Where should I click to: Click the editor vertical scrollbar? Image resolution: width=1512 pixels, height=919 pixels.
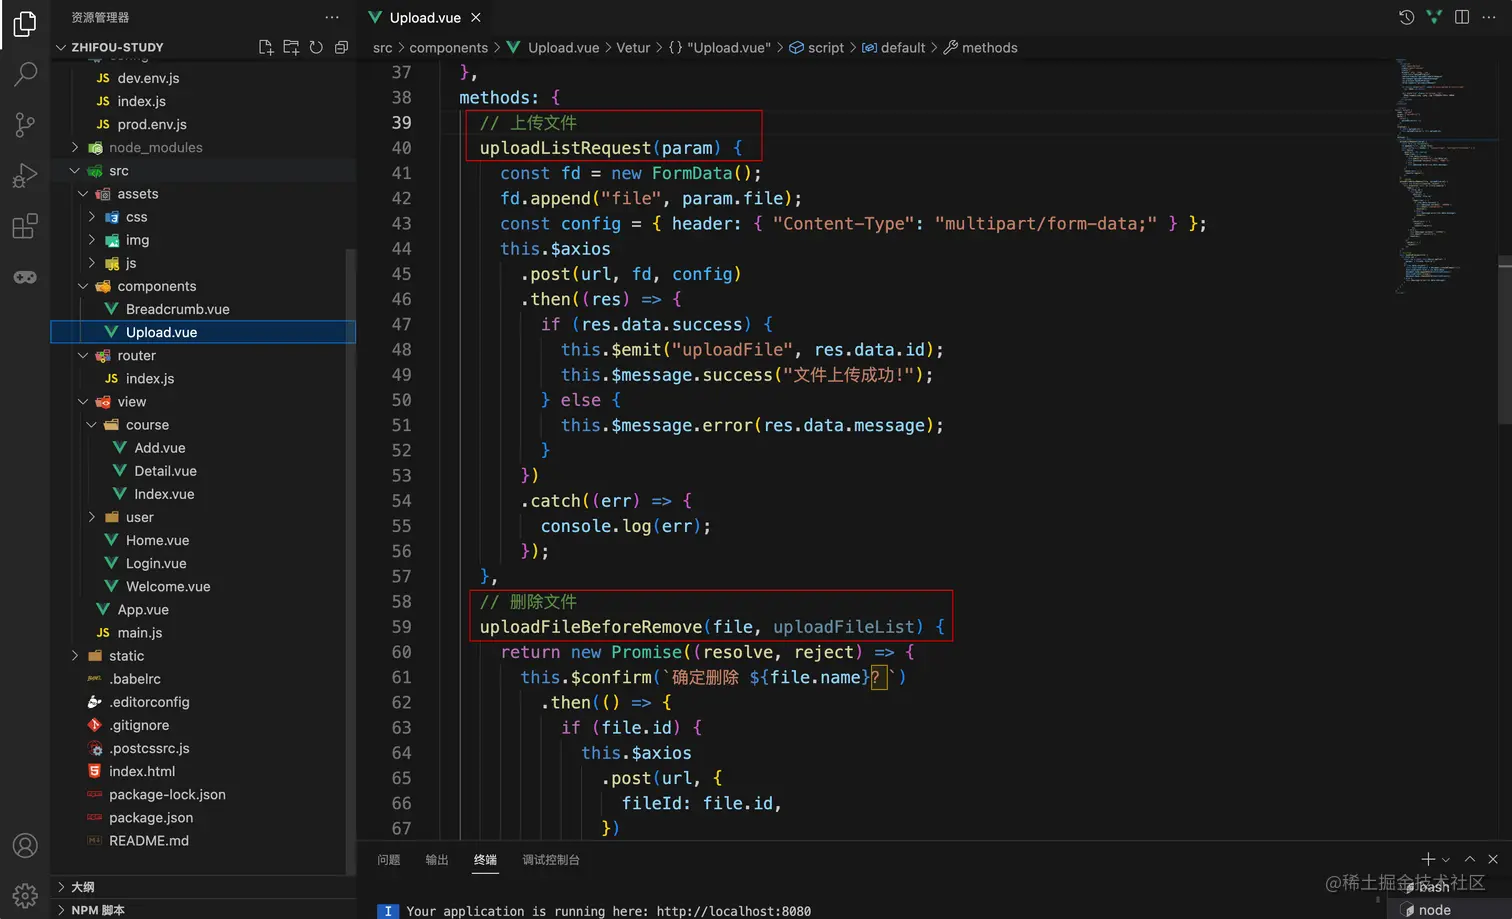click(1505, 340)
